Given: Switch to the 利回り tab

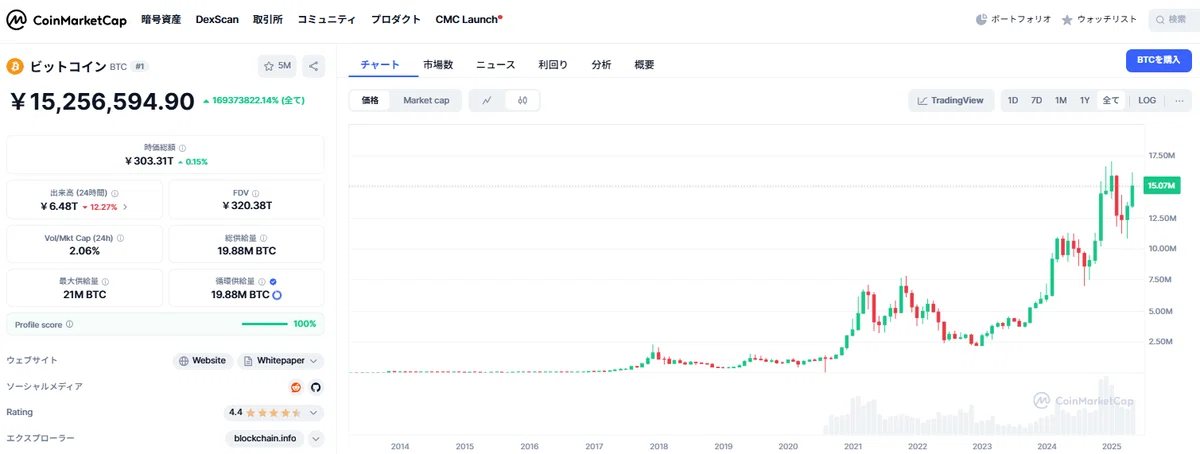Looking at the screenshot, I should (x=553, y=64).
